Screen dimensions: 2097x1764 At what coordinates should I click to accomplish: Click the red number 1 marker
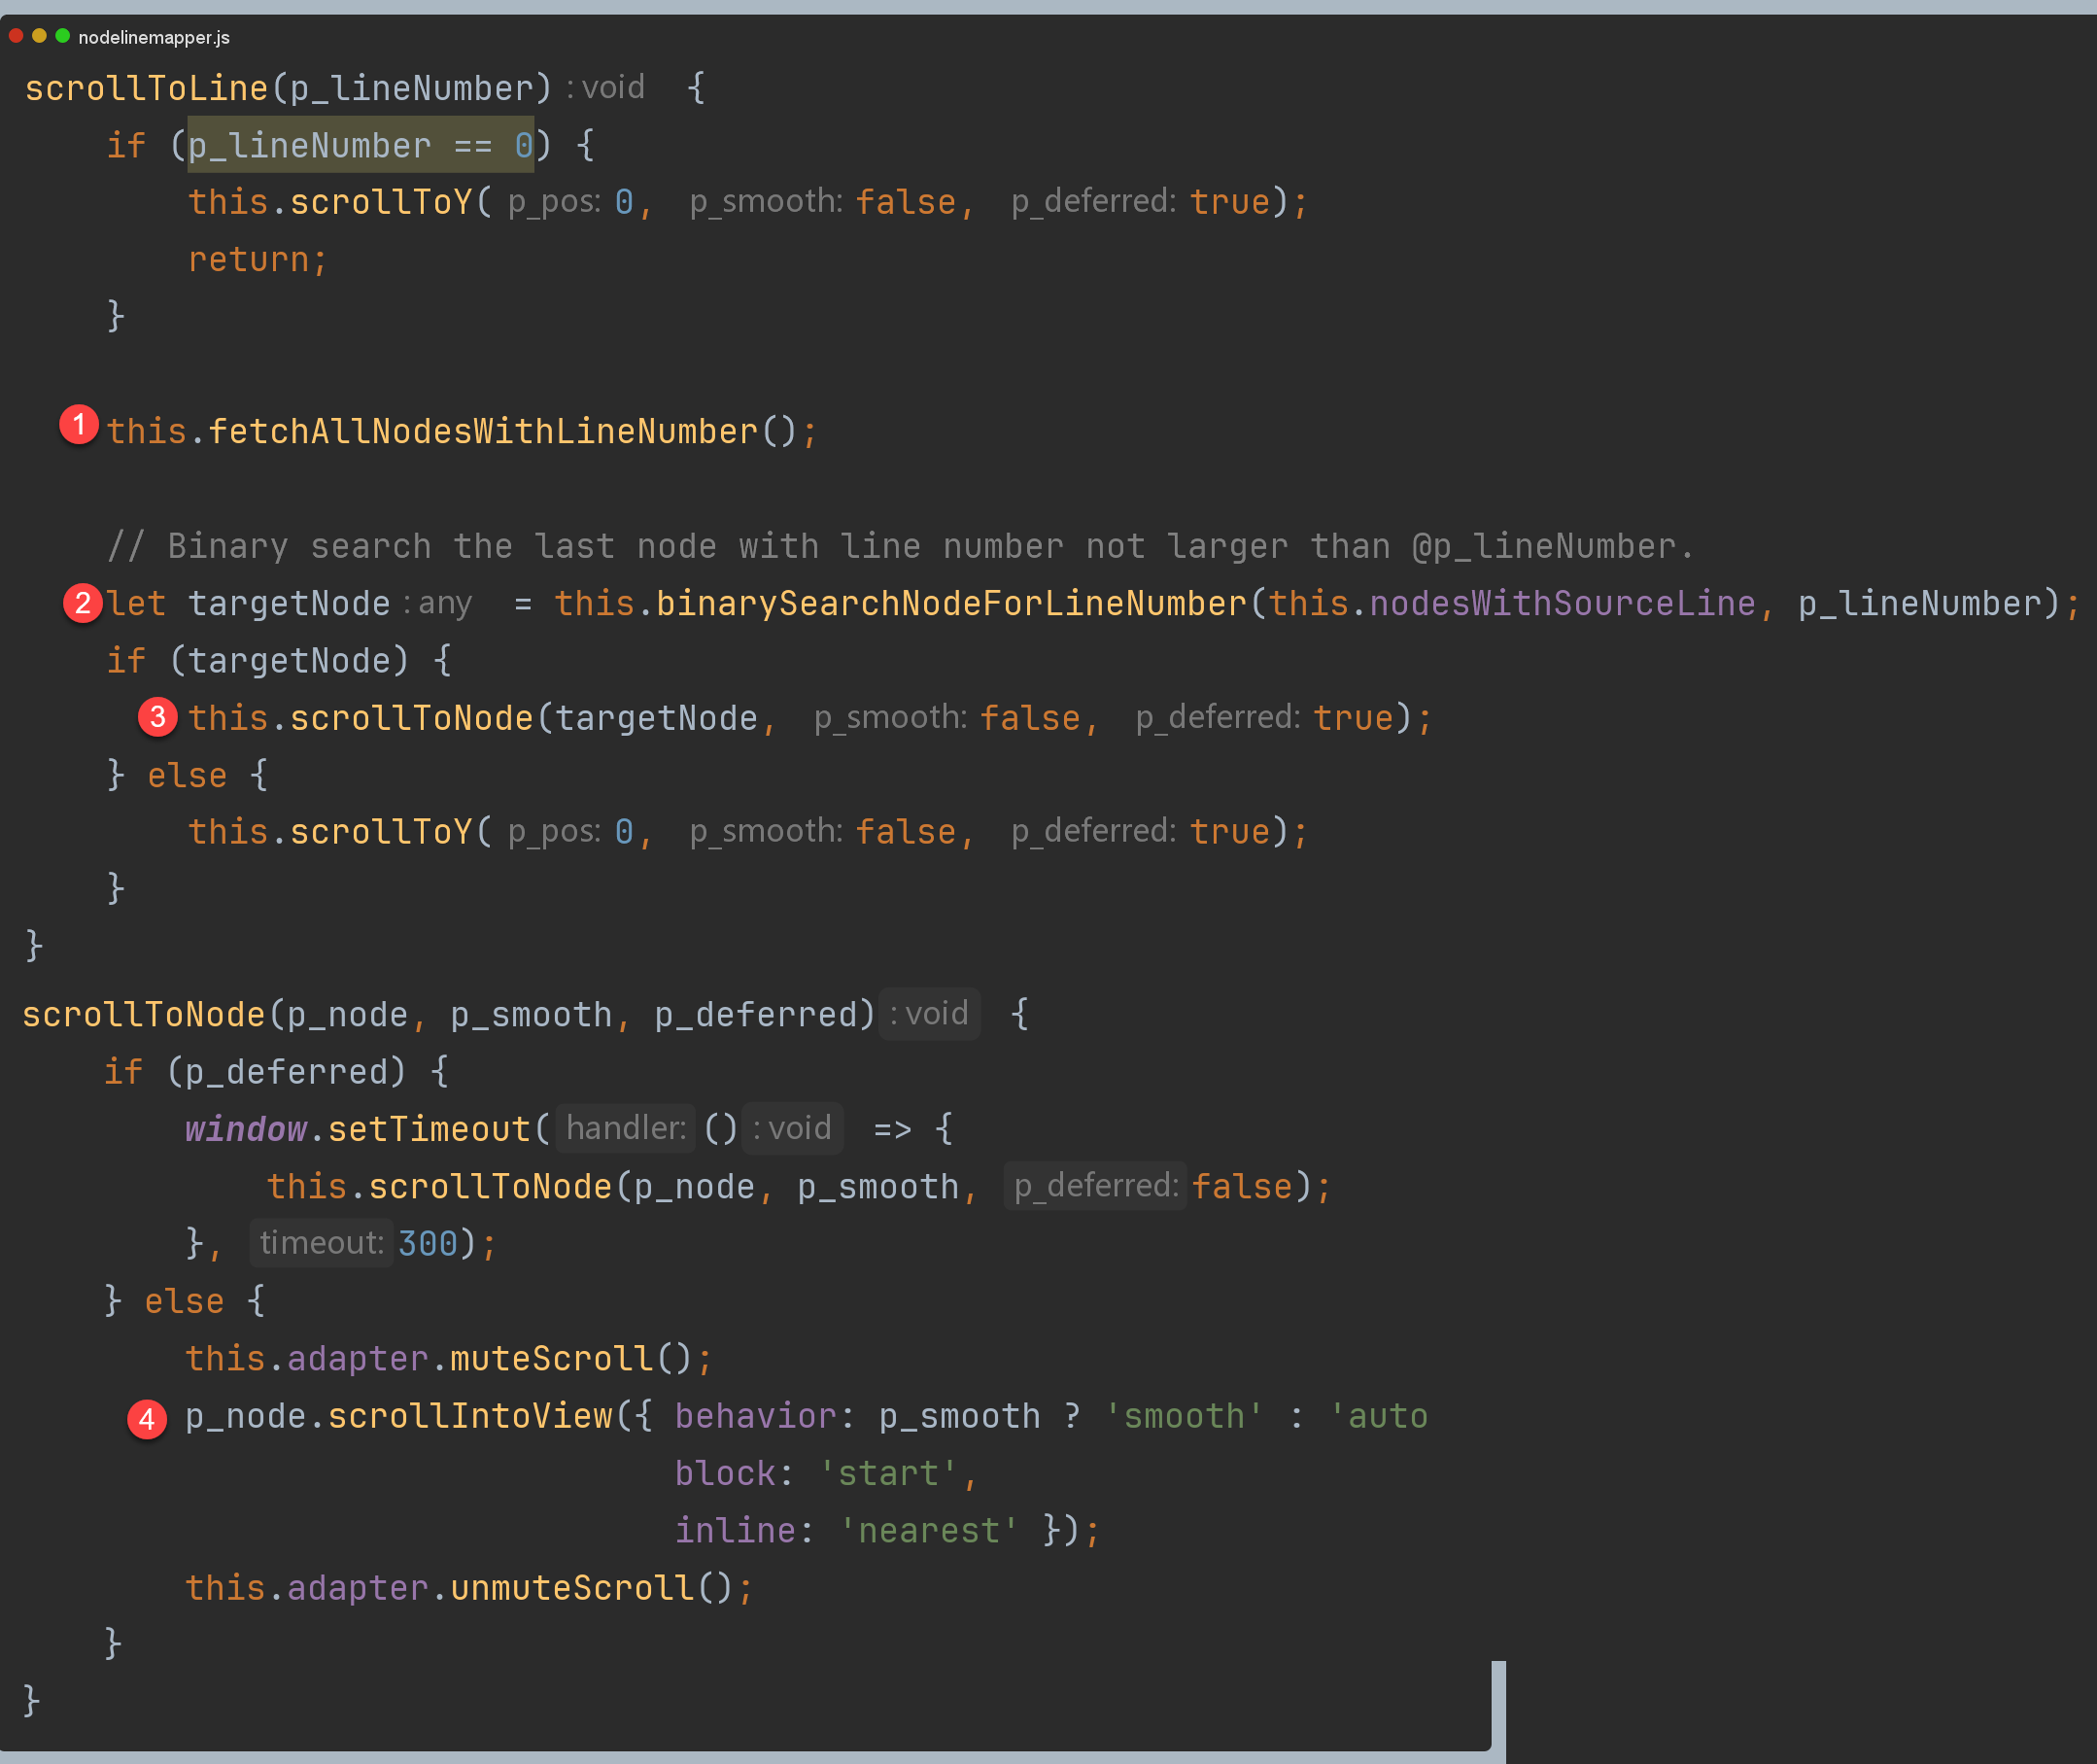pos(79,424)
